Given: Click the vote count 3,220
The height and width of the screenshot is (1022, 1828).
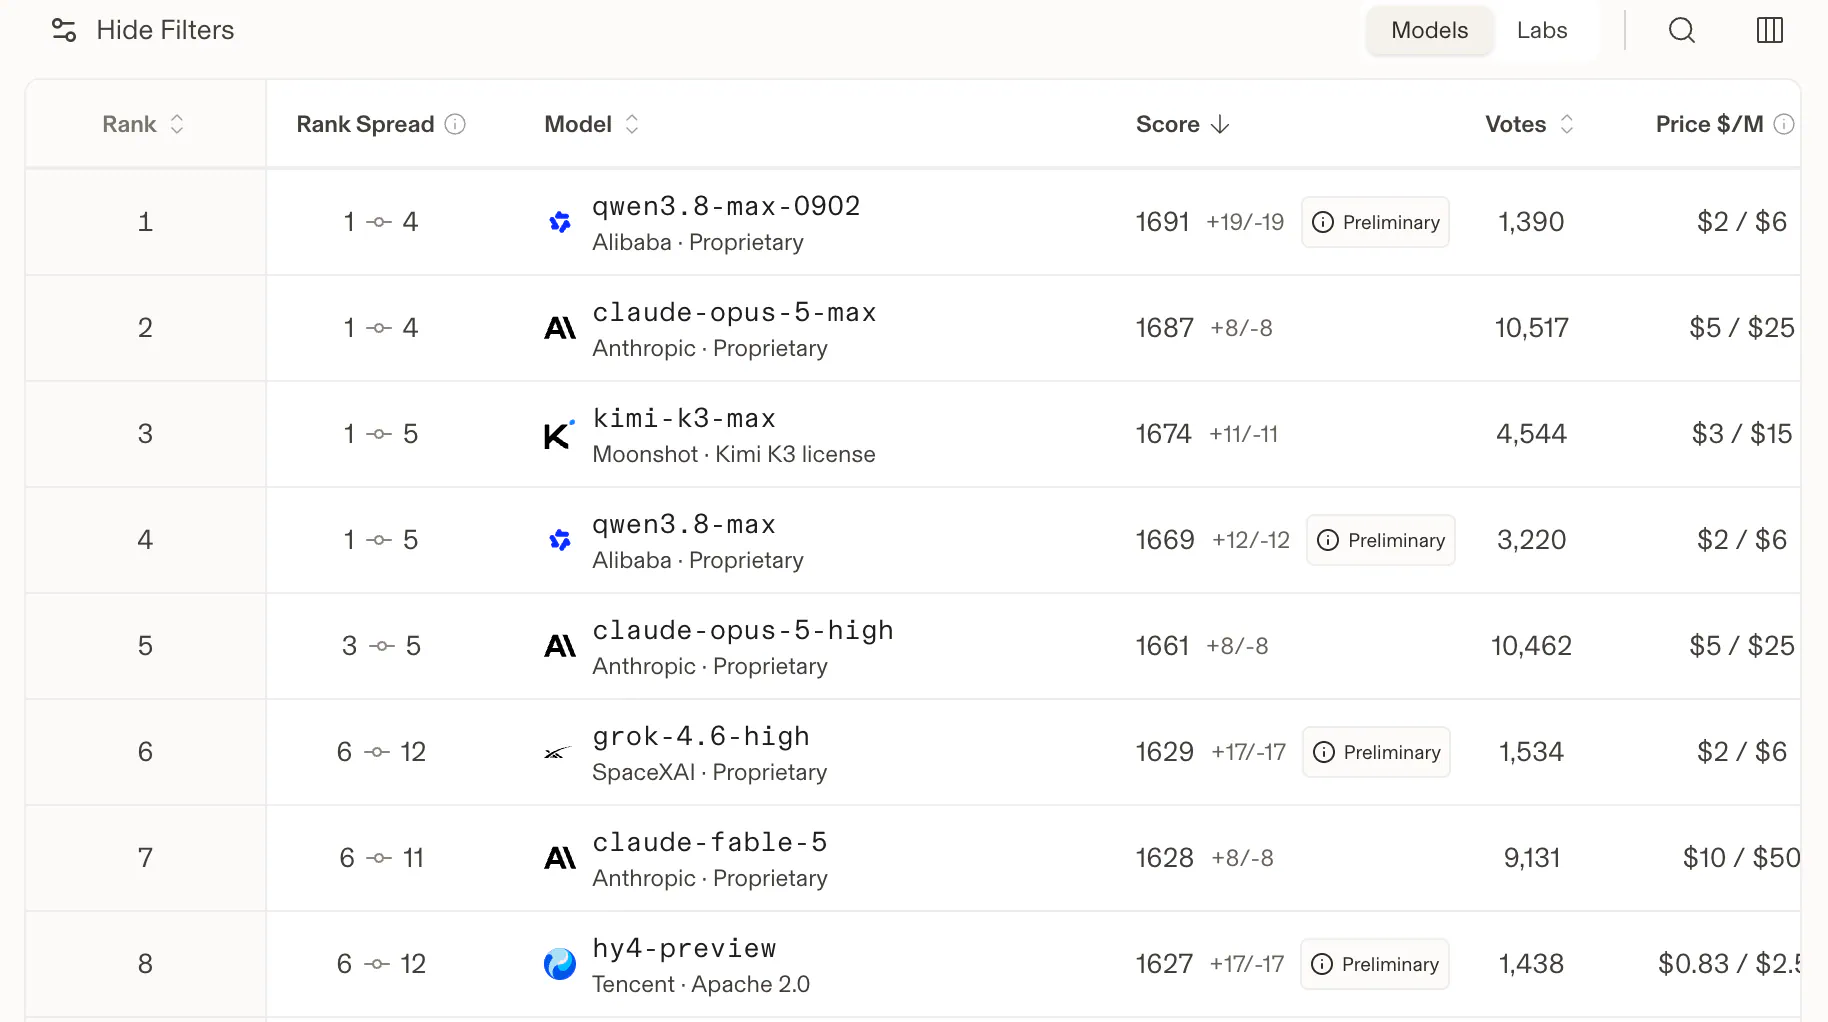Looking at the screenshot, I should tap(1531, 540).
